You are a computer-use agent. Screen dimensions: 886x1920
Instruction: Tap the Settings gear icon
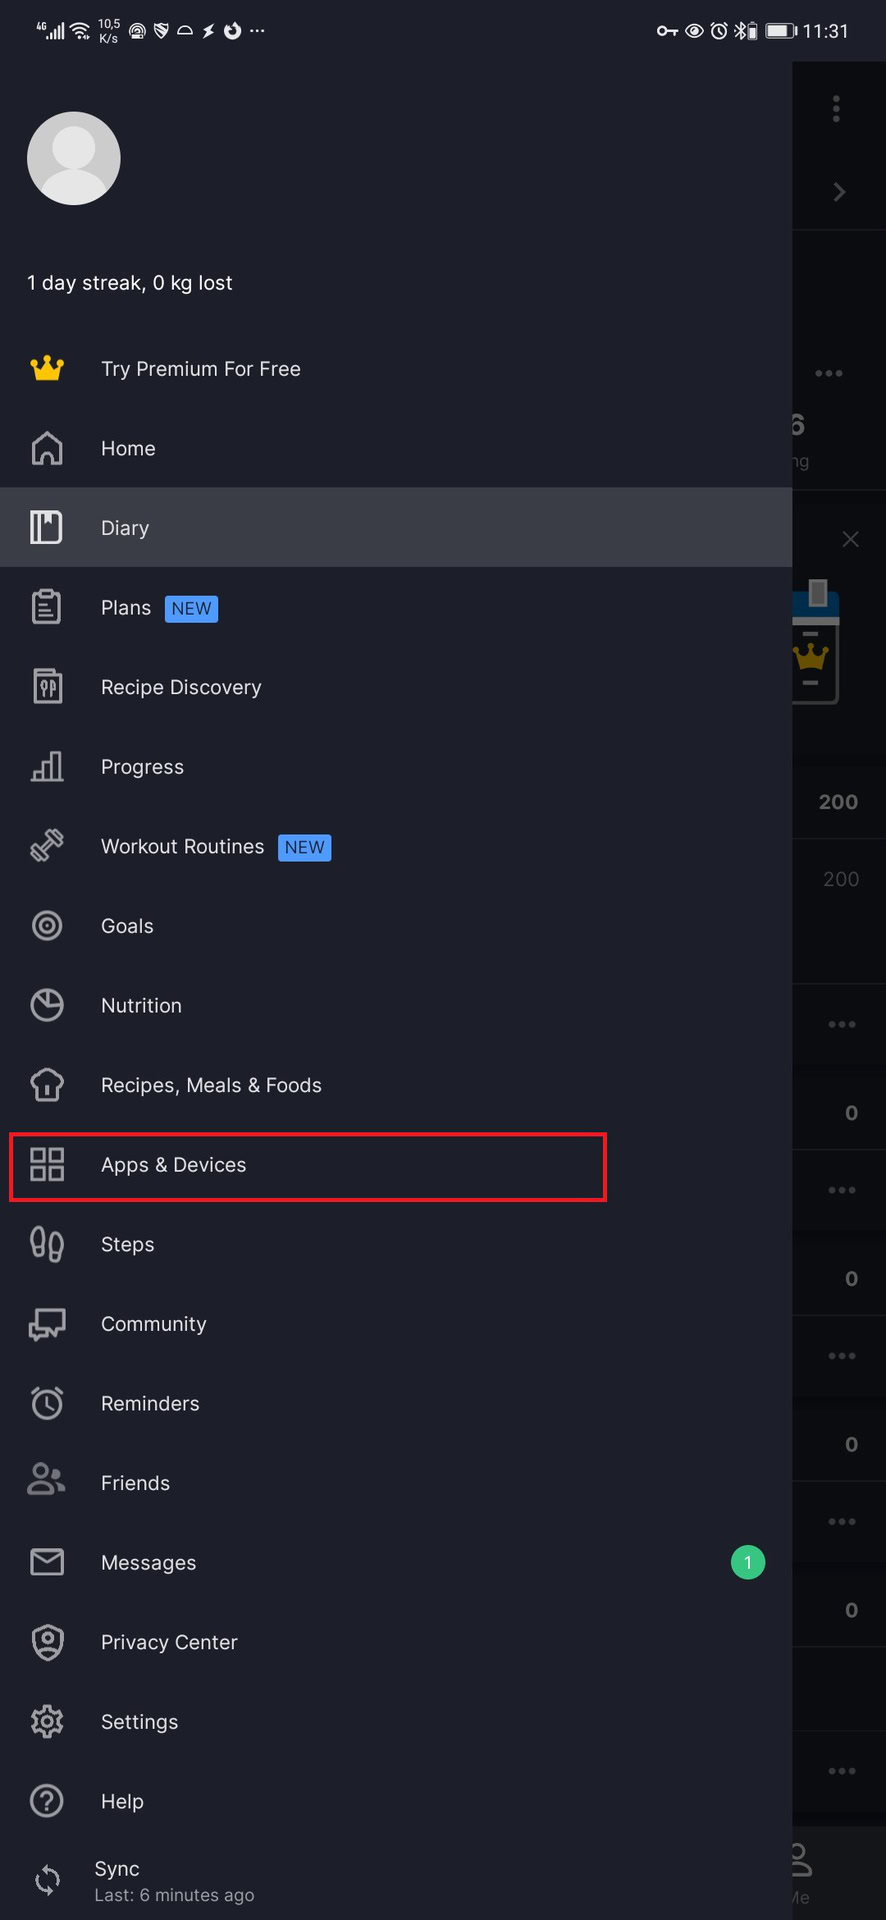[x=47, y=1722]
